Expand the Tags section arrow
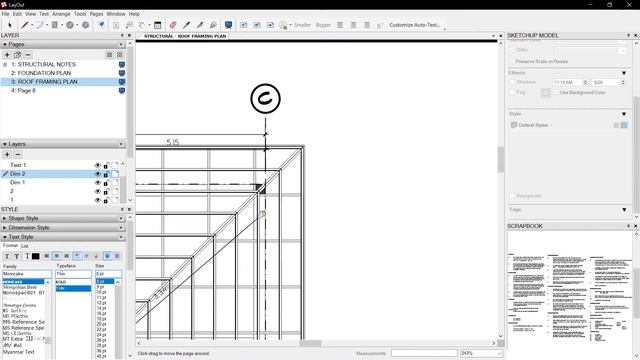 [x=624, y=210]
